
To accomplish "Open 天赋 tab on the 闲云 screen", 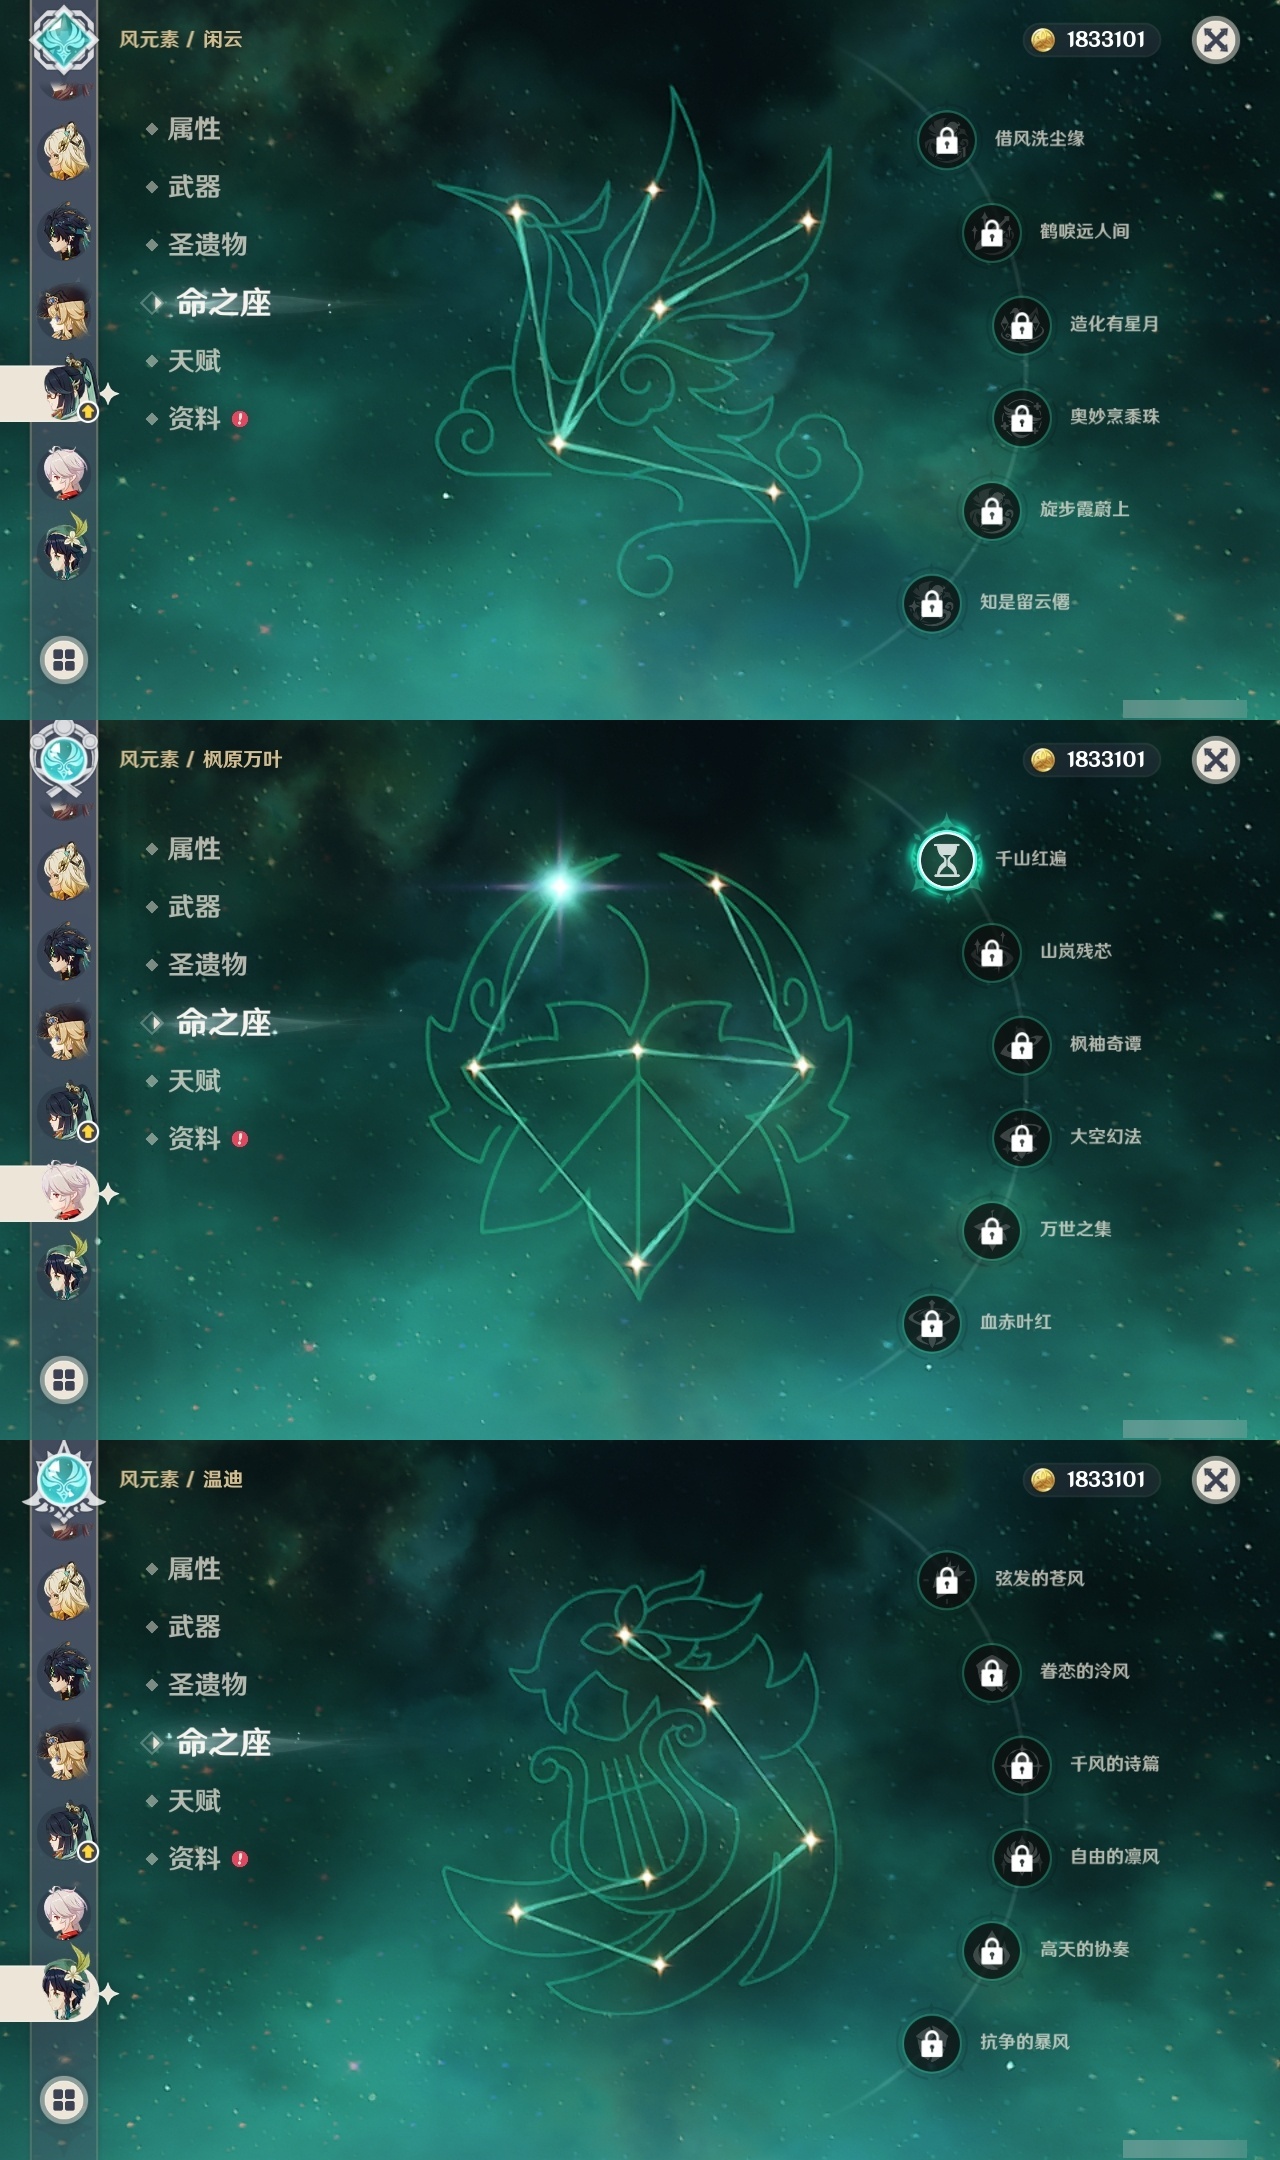I will 194,361.
